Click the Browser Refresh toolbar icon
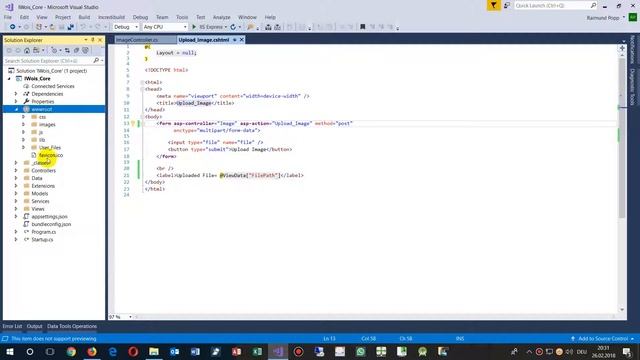 pyautogui.click(x=233, y=27)
